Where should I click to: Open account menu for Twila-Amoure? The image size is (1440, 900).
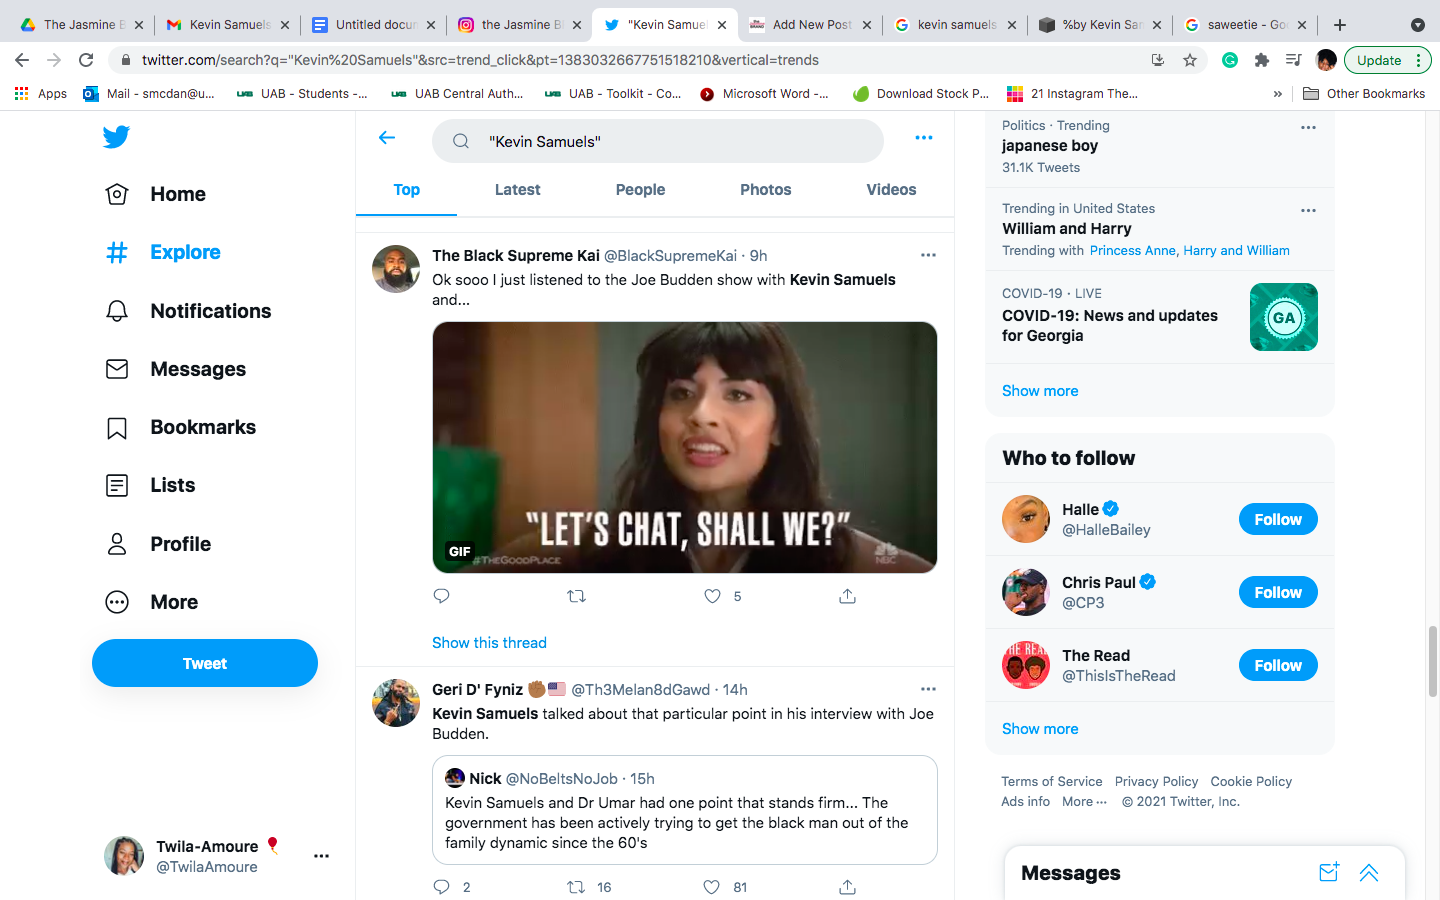(321, 856)
